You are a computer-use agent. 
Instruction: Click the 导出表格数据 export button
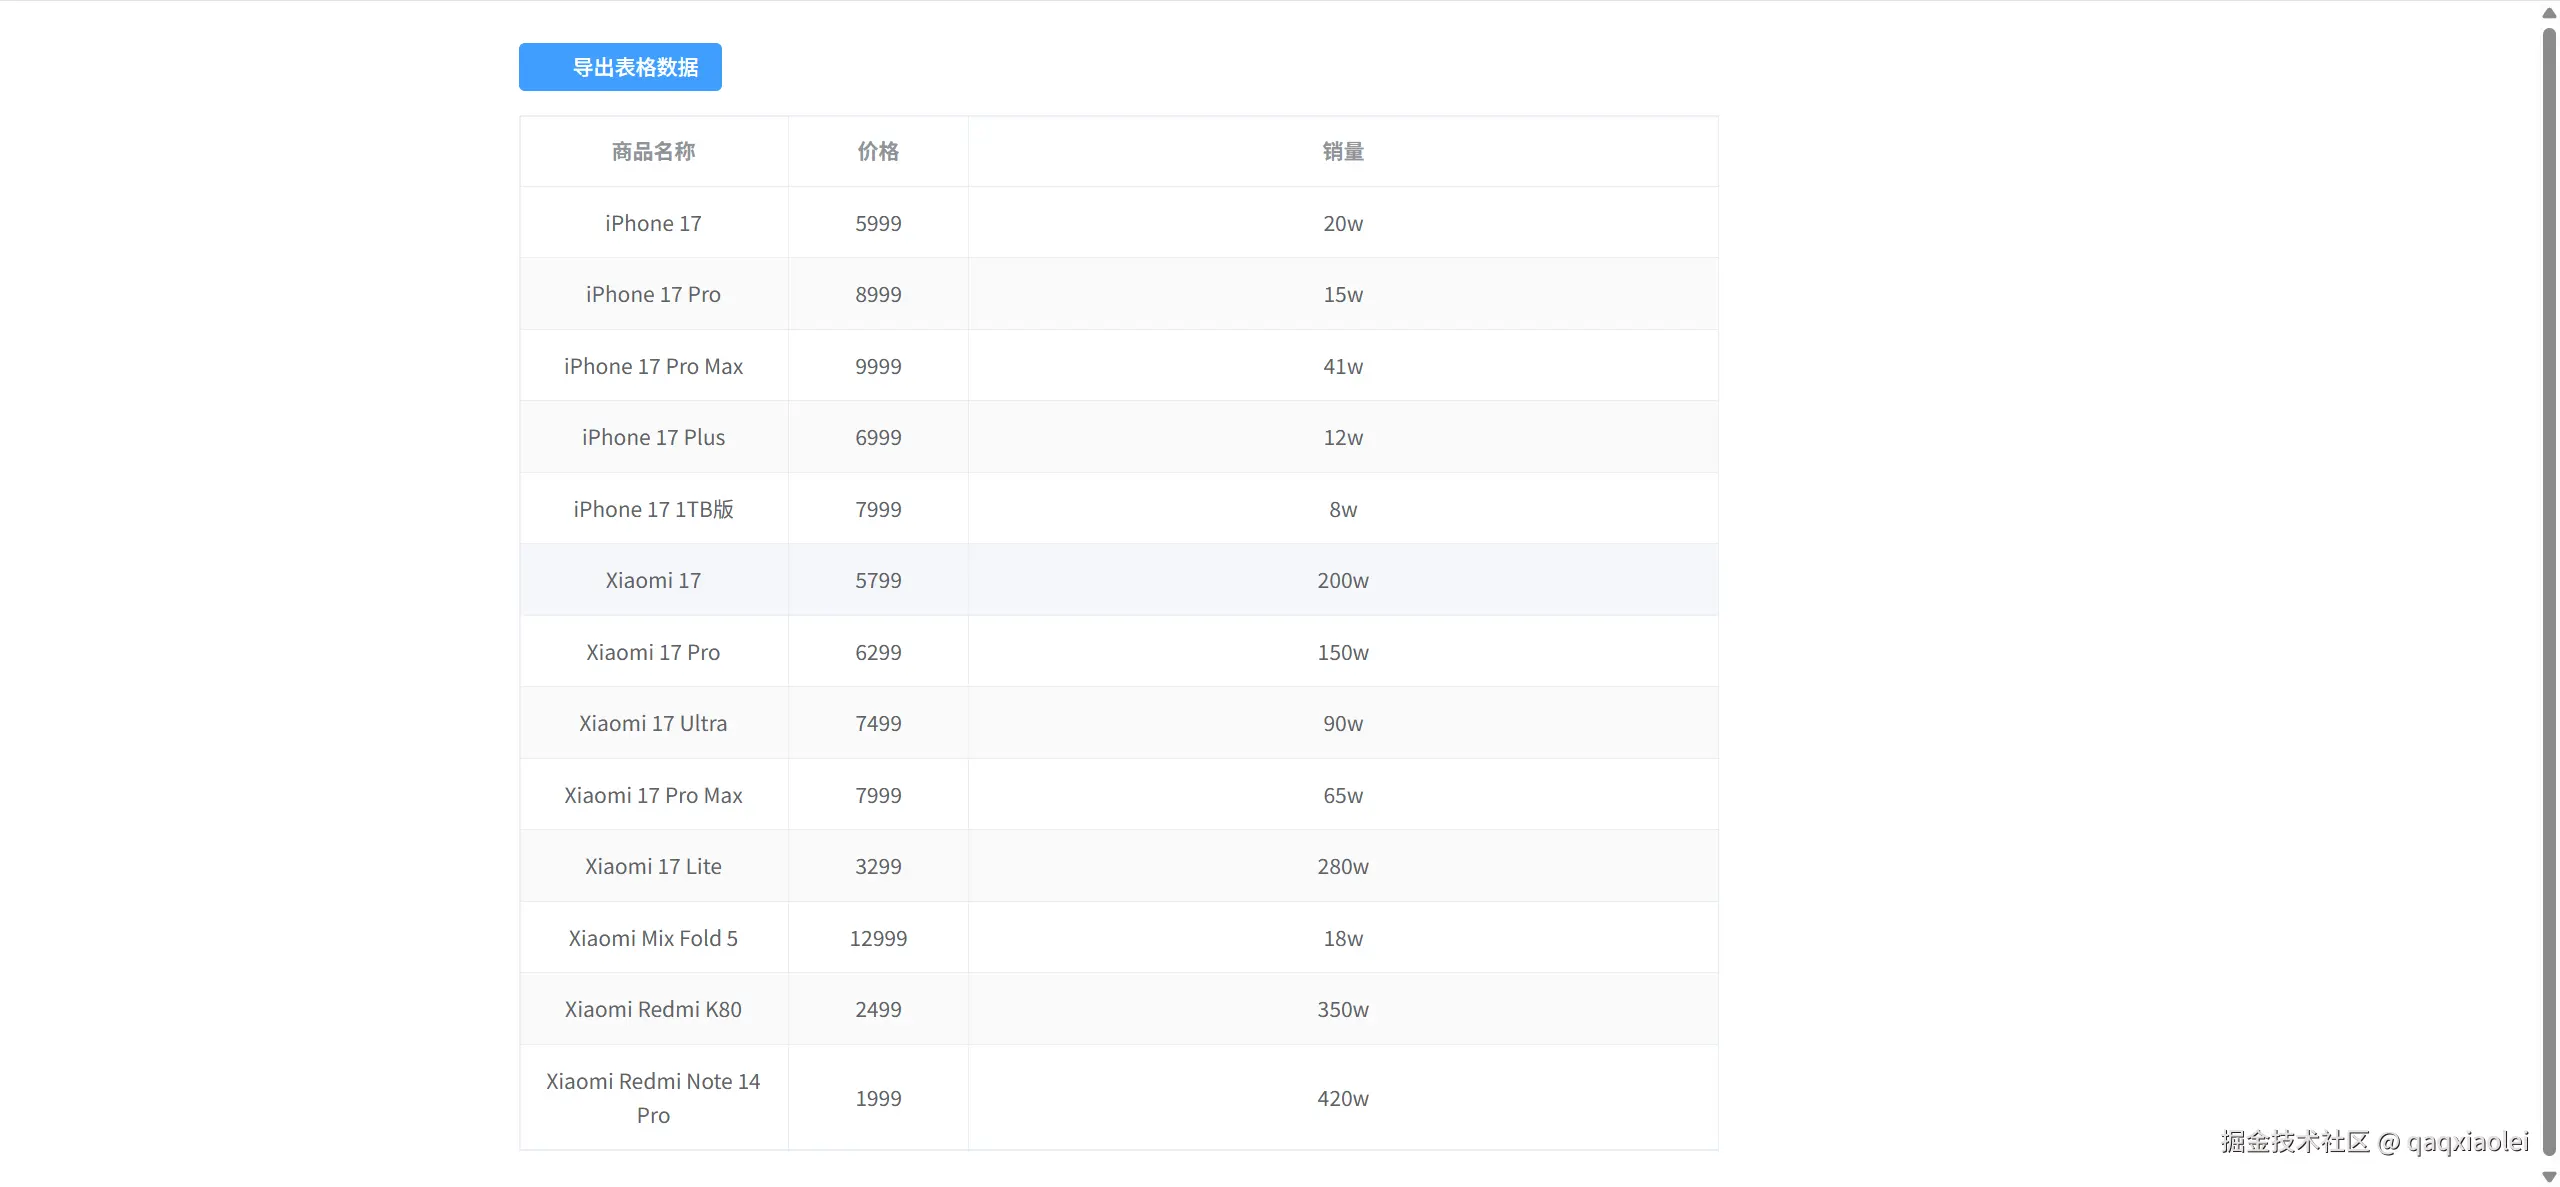click(620, 67)
